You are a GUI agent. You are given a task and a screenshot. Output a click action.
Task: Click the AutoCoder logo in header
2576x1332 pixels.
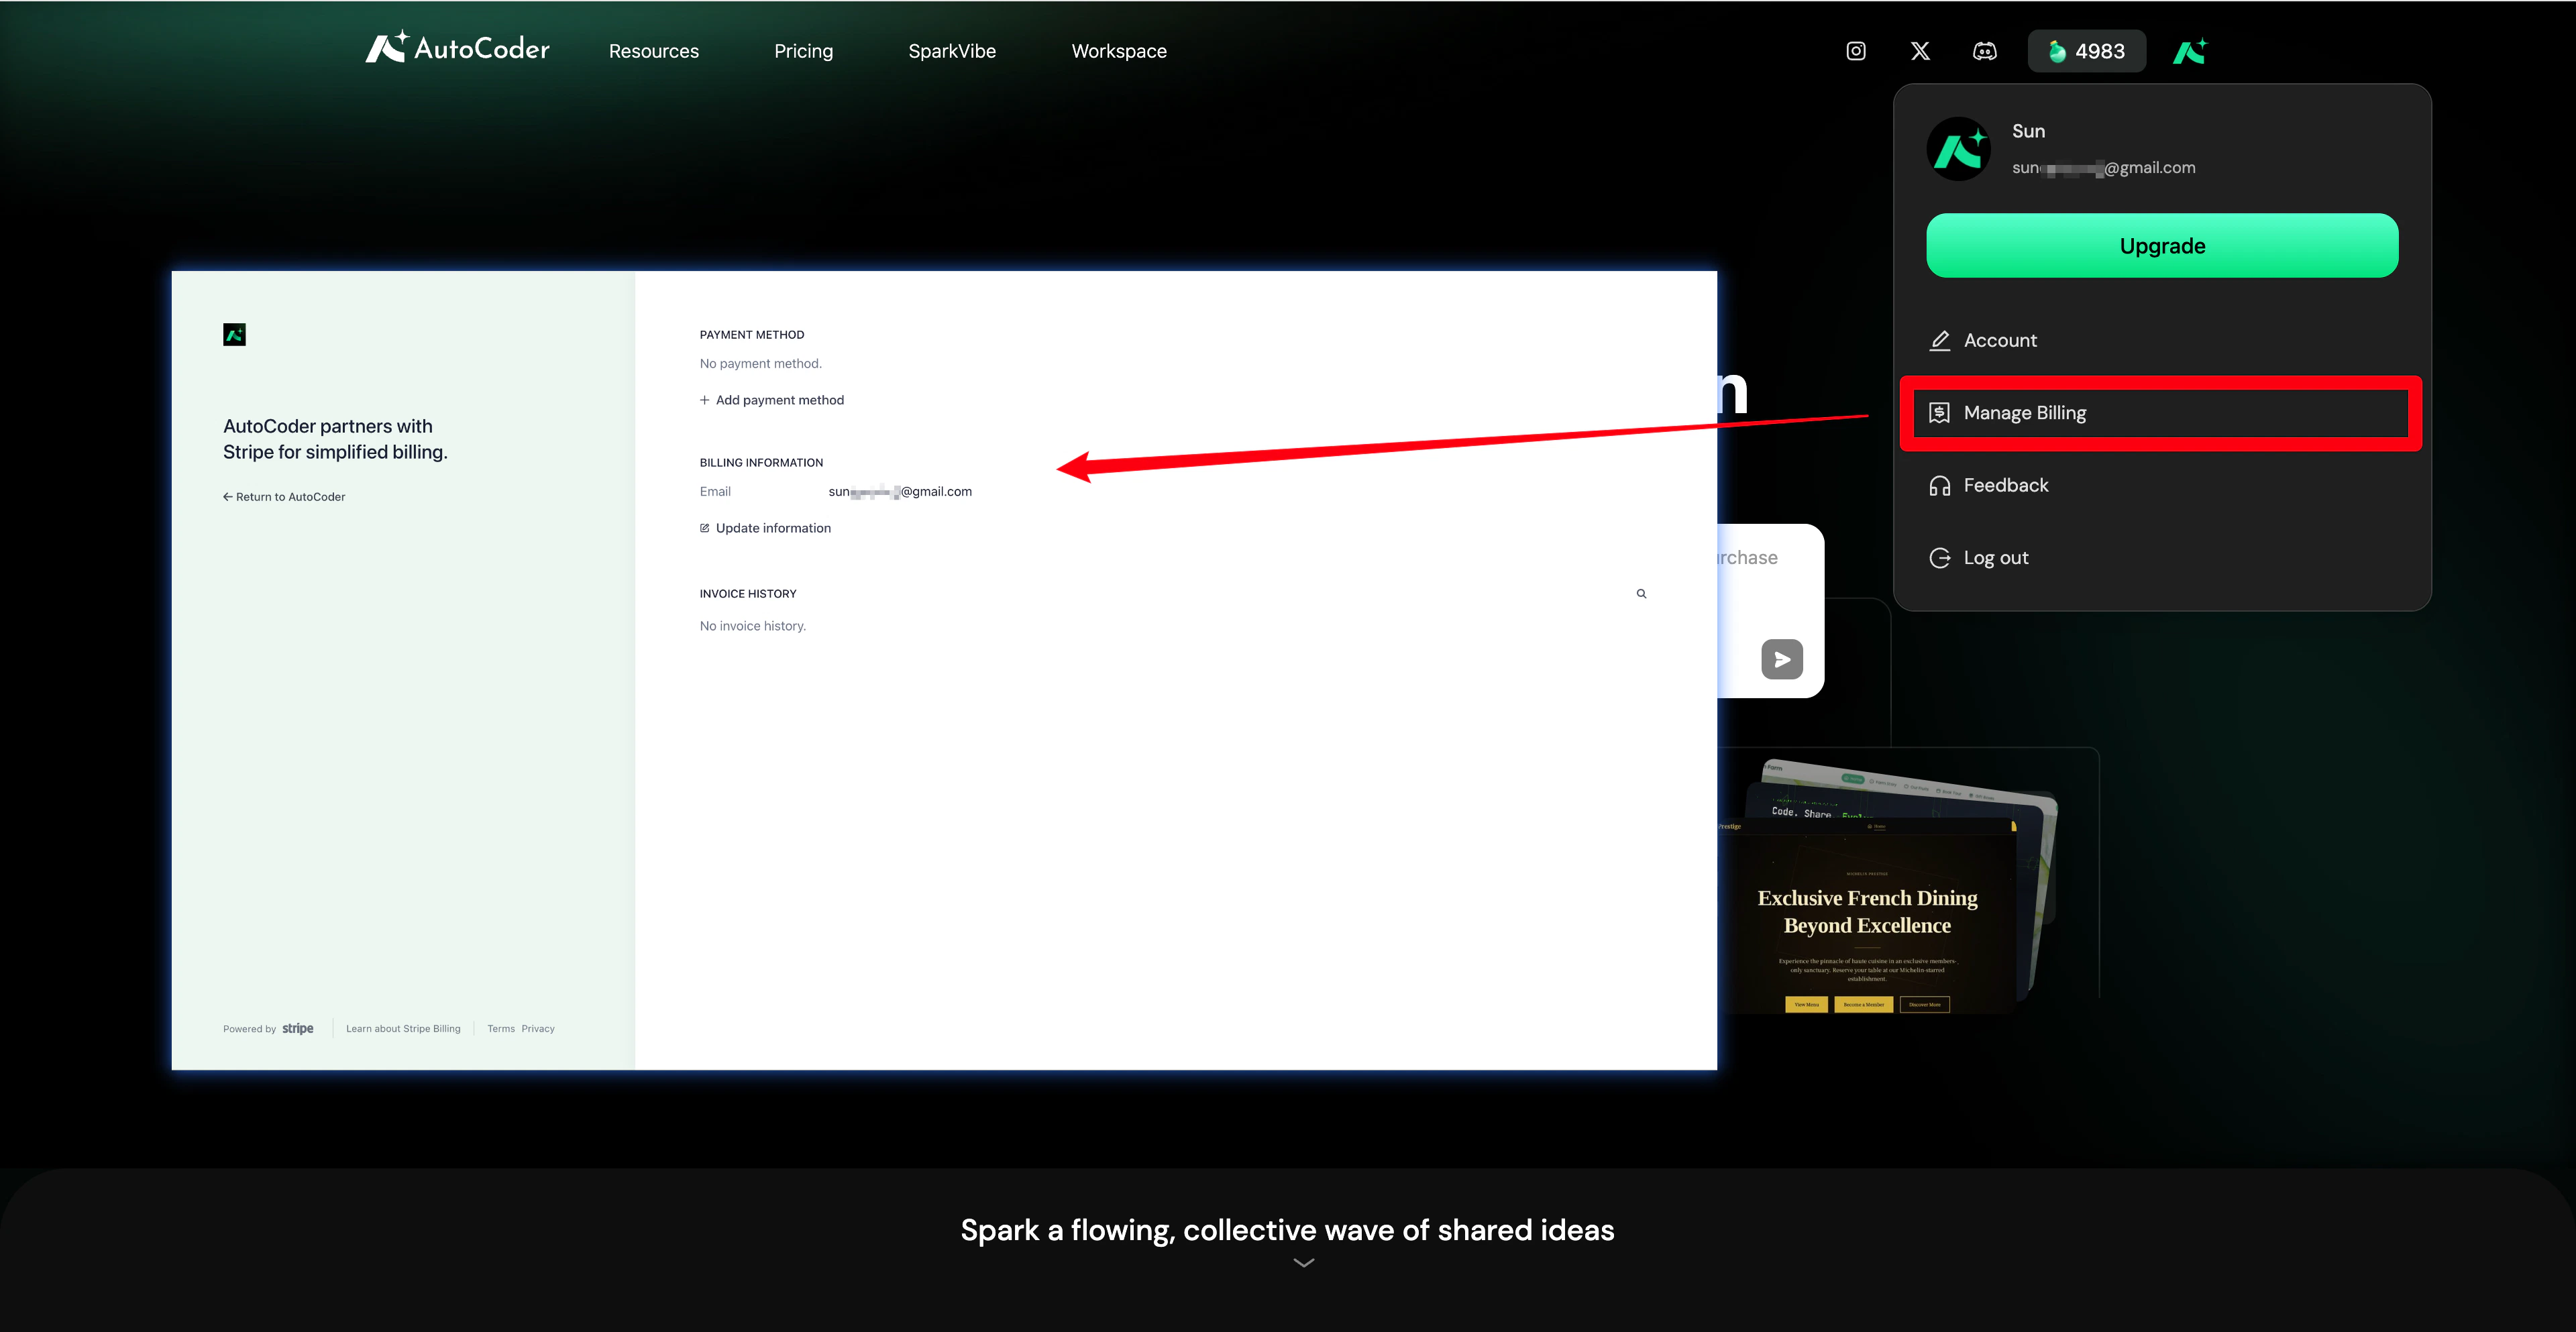click(457, 48)
